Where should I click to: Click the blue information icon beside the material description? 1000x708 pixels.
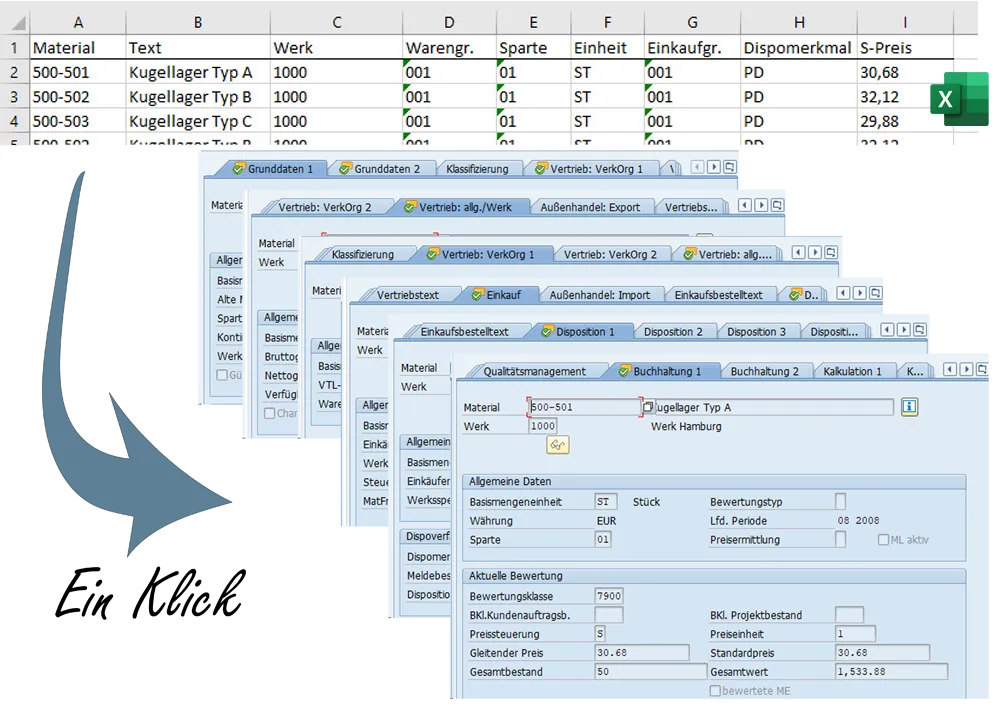[912, 407]
